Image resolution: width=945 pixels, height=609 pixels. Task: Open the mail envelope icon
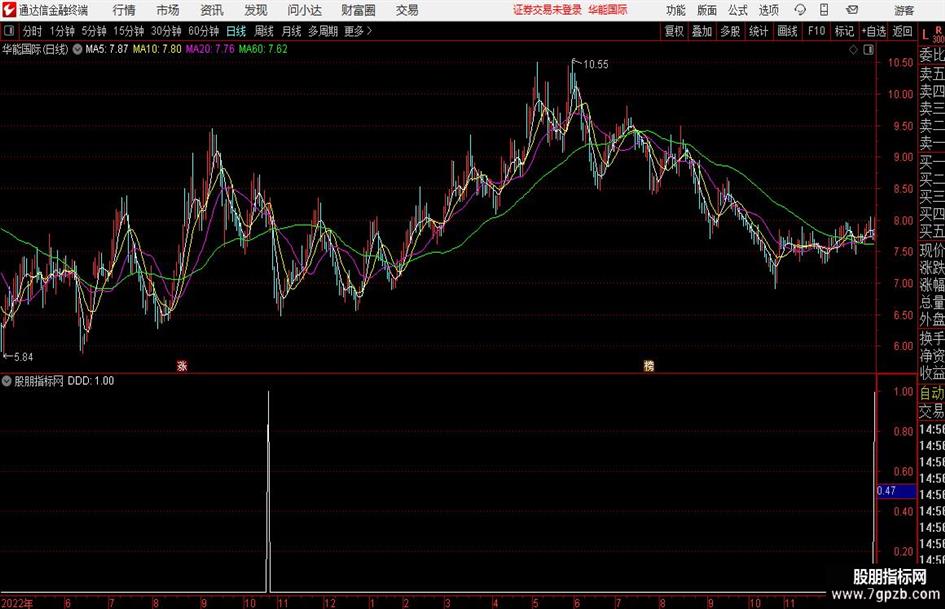point(852,10)
